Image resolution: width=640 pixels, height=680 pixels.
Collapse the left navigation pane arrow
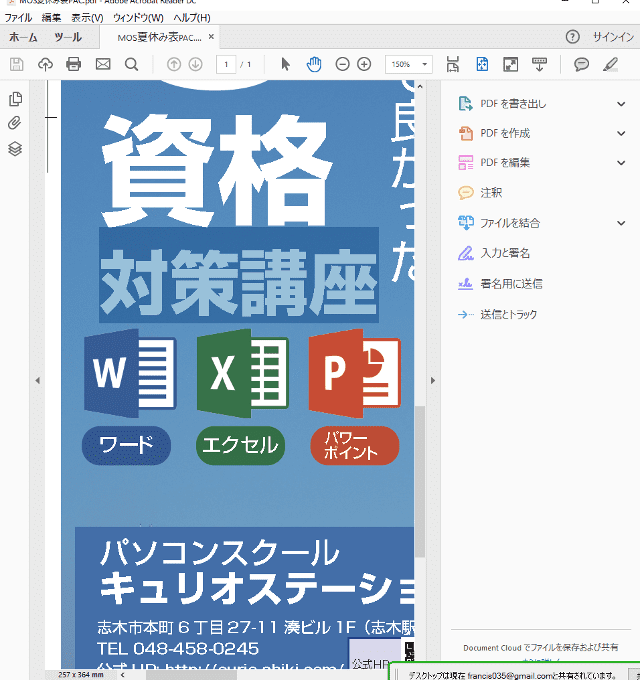click(38, 380)
